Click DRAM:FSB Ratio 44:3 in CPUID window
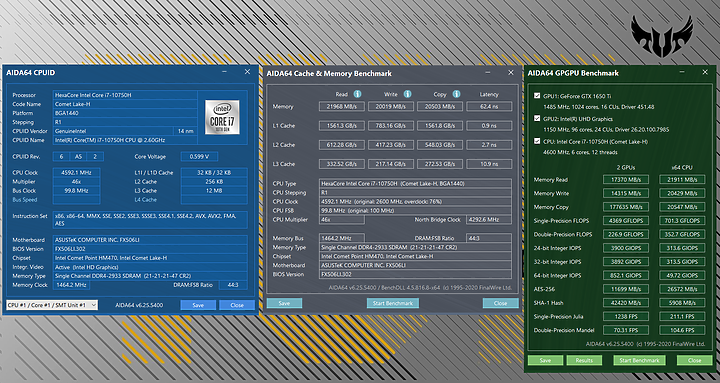Screen dimensions: 720x383 pos(233,285)
